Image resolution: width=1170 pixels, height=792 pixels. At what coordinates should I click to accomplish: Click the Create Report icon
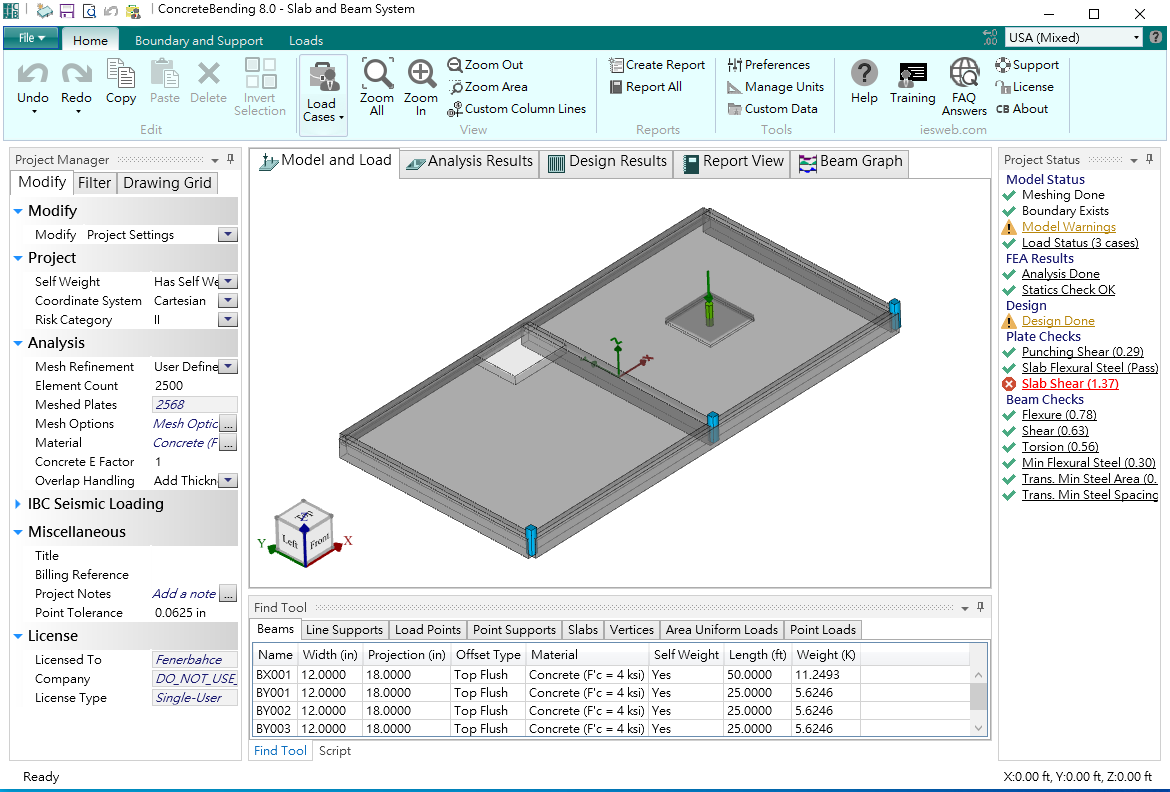pyautogui.click(x=617, y=65)
